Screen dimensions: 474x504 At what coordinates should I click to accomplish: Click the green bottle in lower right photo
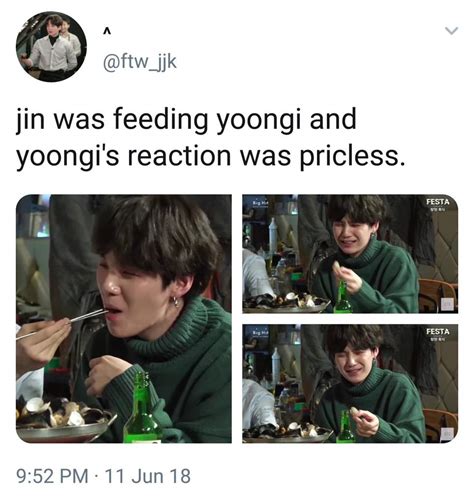point(345,427)
